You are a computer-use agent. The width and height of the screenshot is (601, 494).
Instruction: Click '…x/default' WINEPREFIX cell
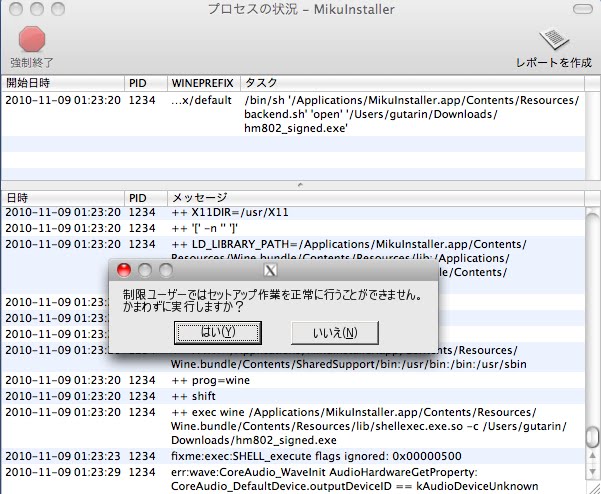[202, 100]
